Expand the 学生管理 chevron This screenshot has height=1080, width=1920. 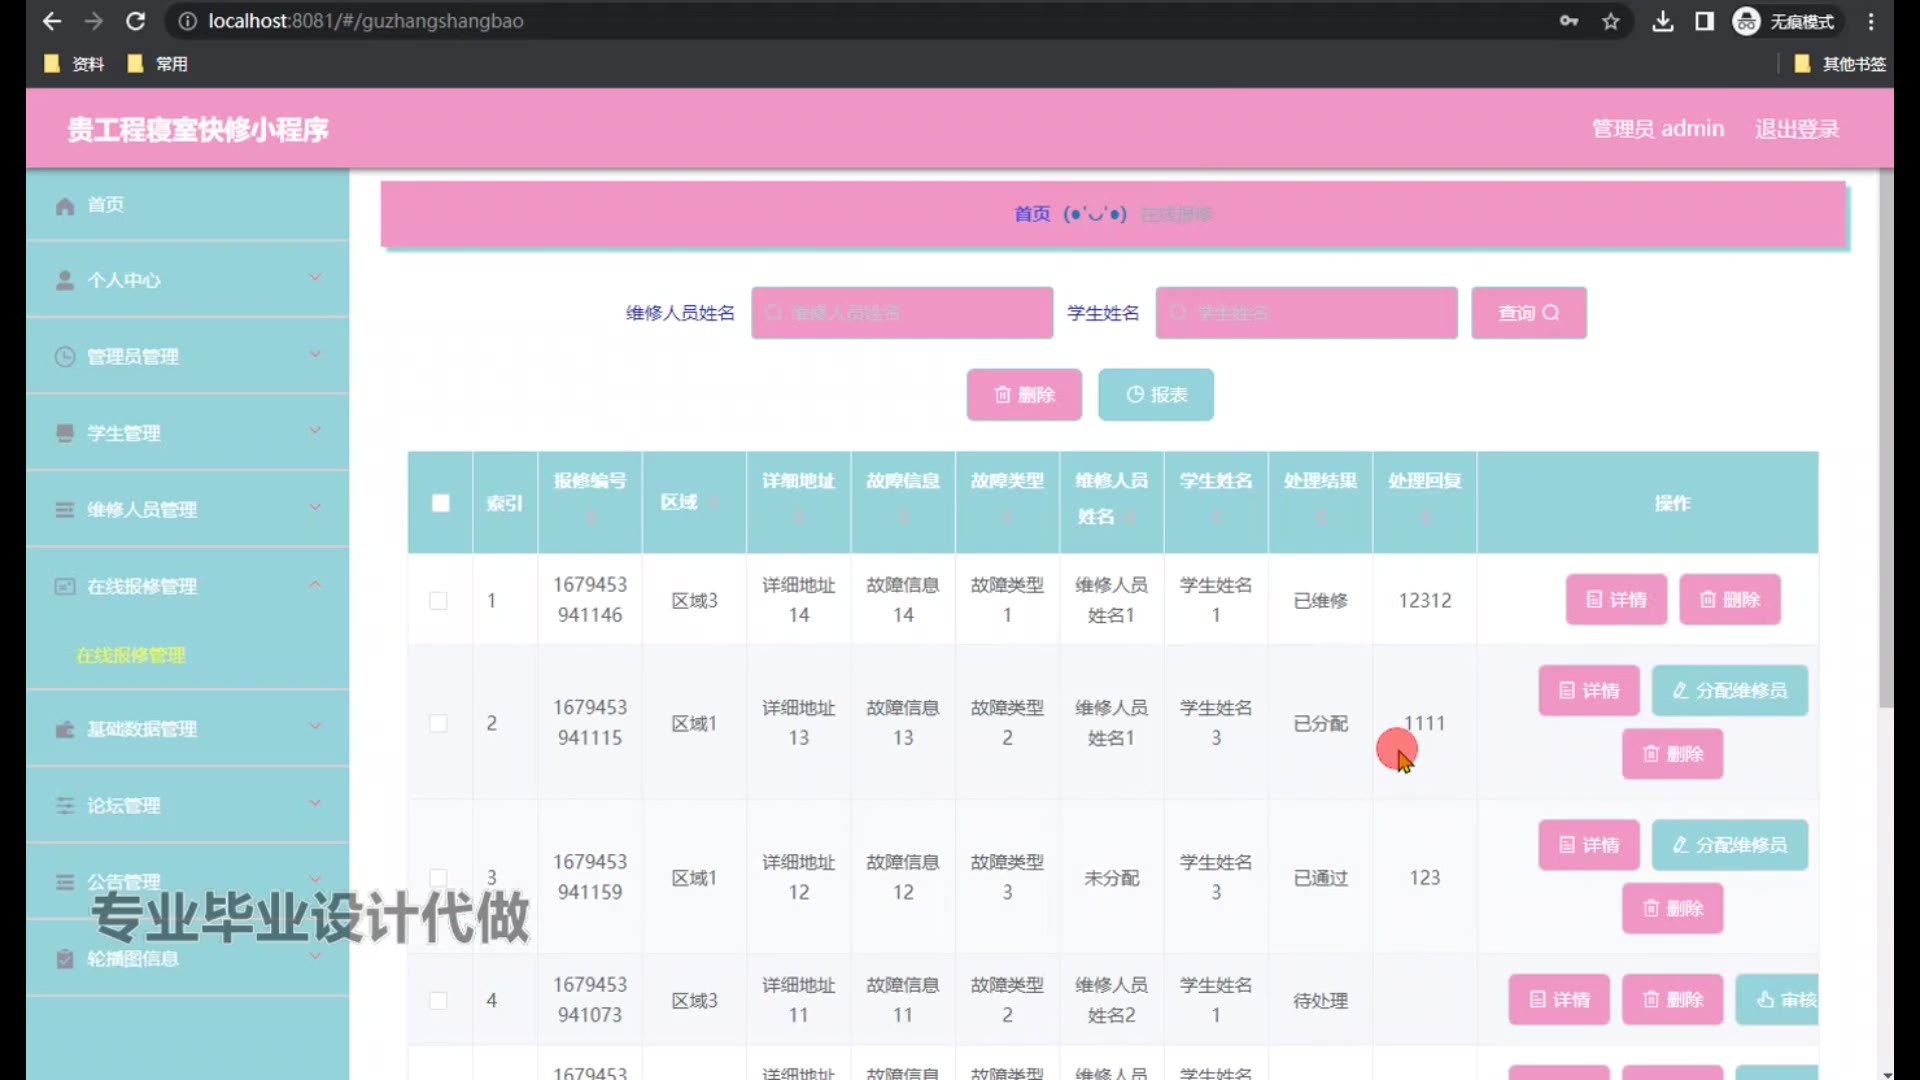(x=315, y=431)
